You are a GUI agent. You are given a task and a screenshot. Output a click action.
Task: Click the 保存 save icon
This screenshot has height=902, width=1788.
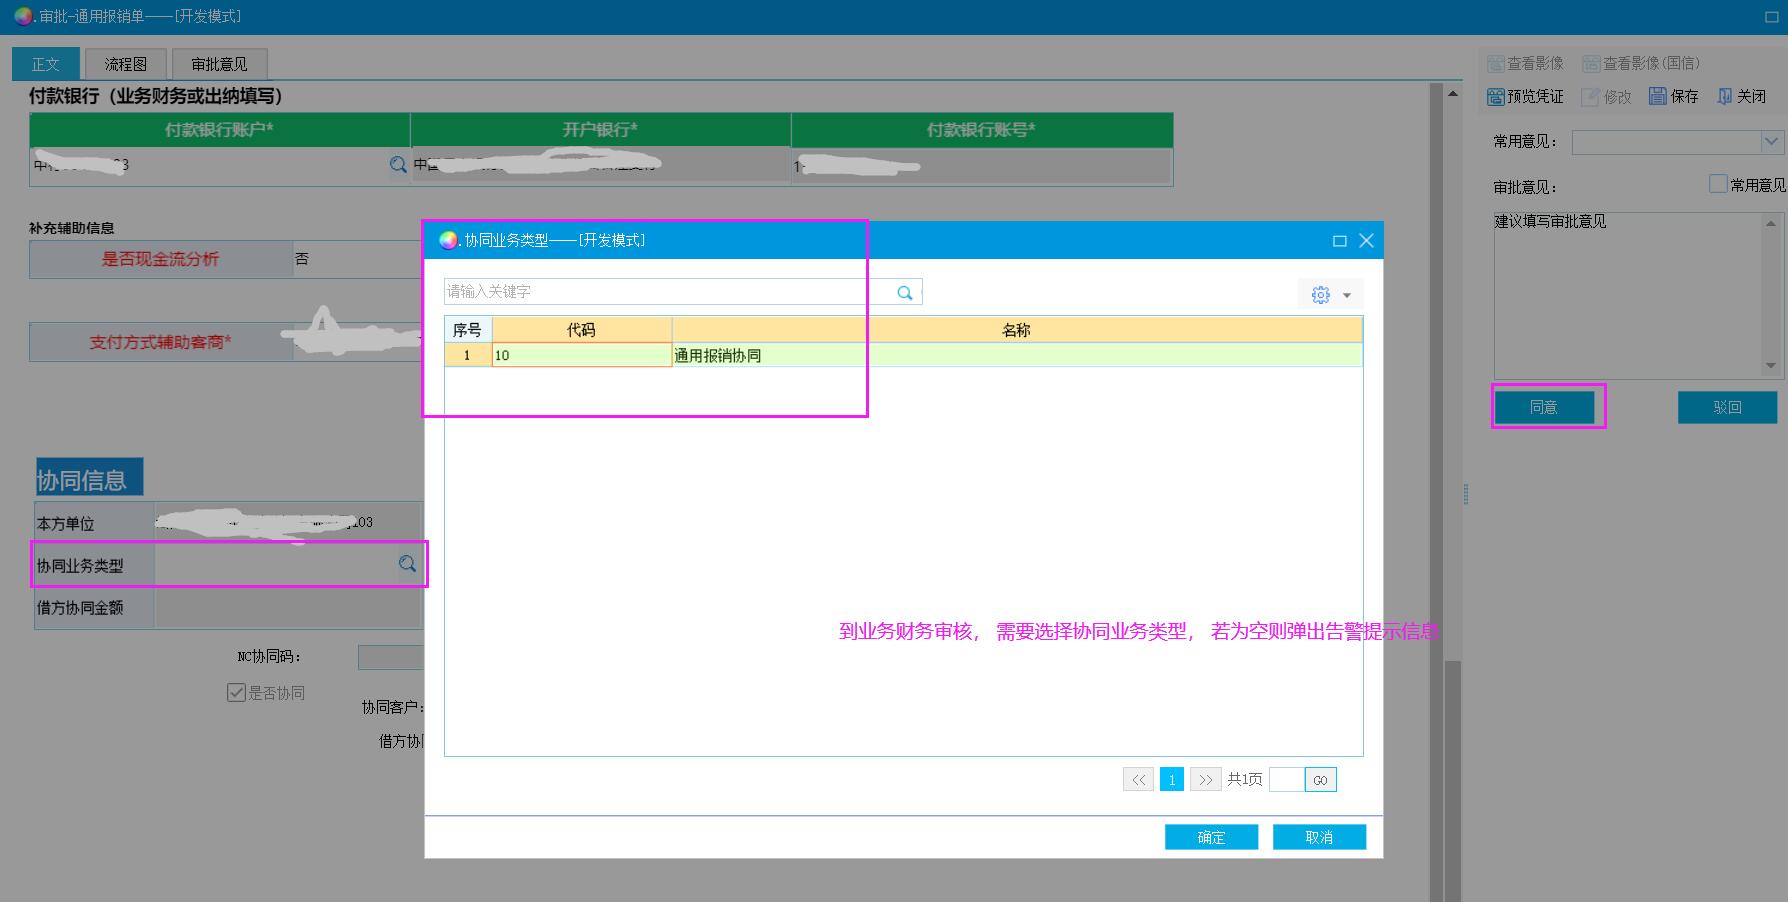pos(1658,96)
